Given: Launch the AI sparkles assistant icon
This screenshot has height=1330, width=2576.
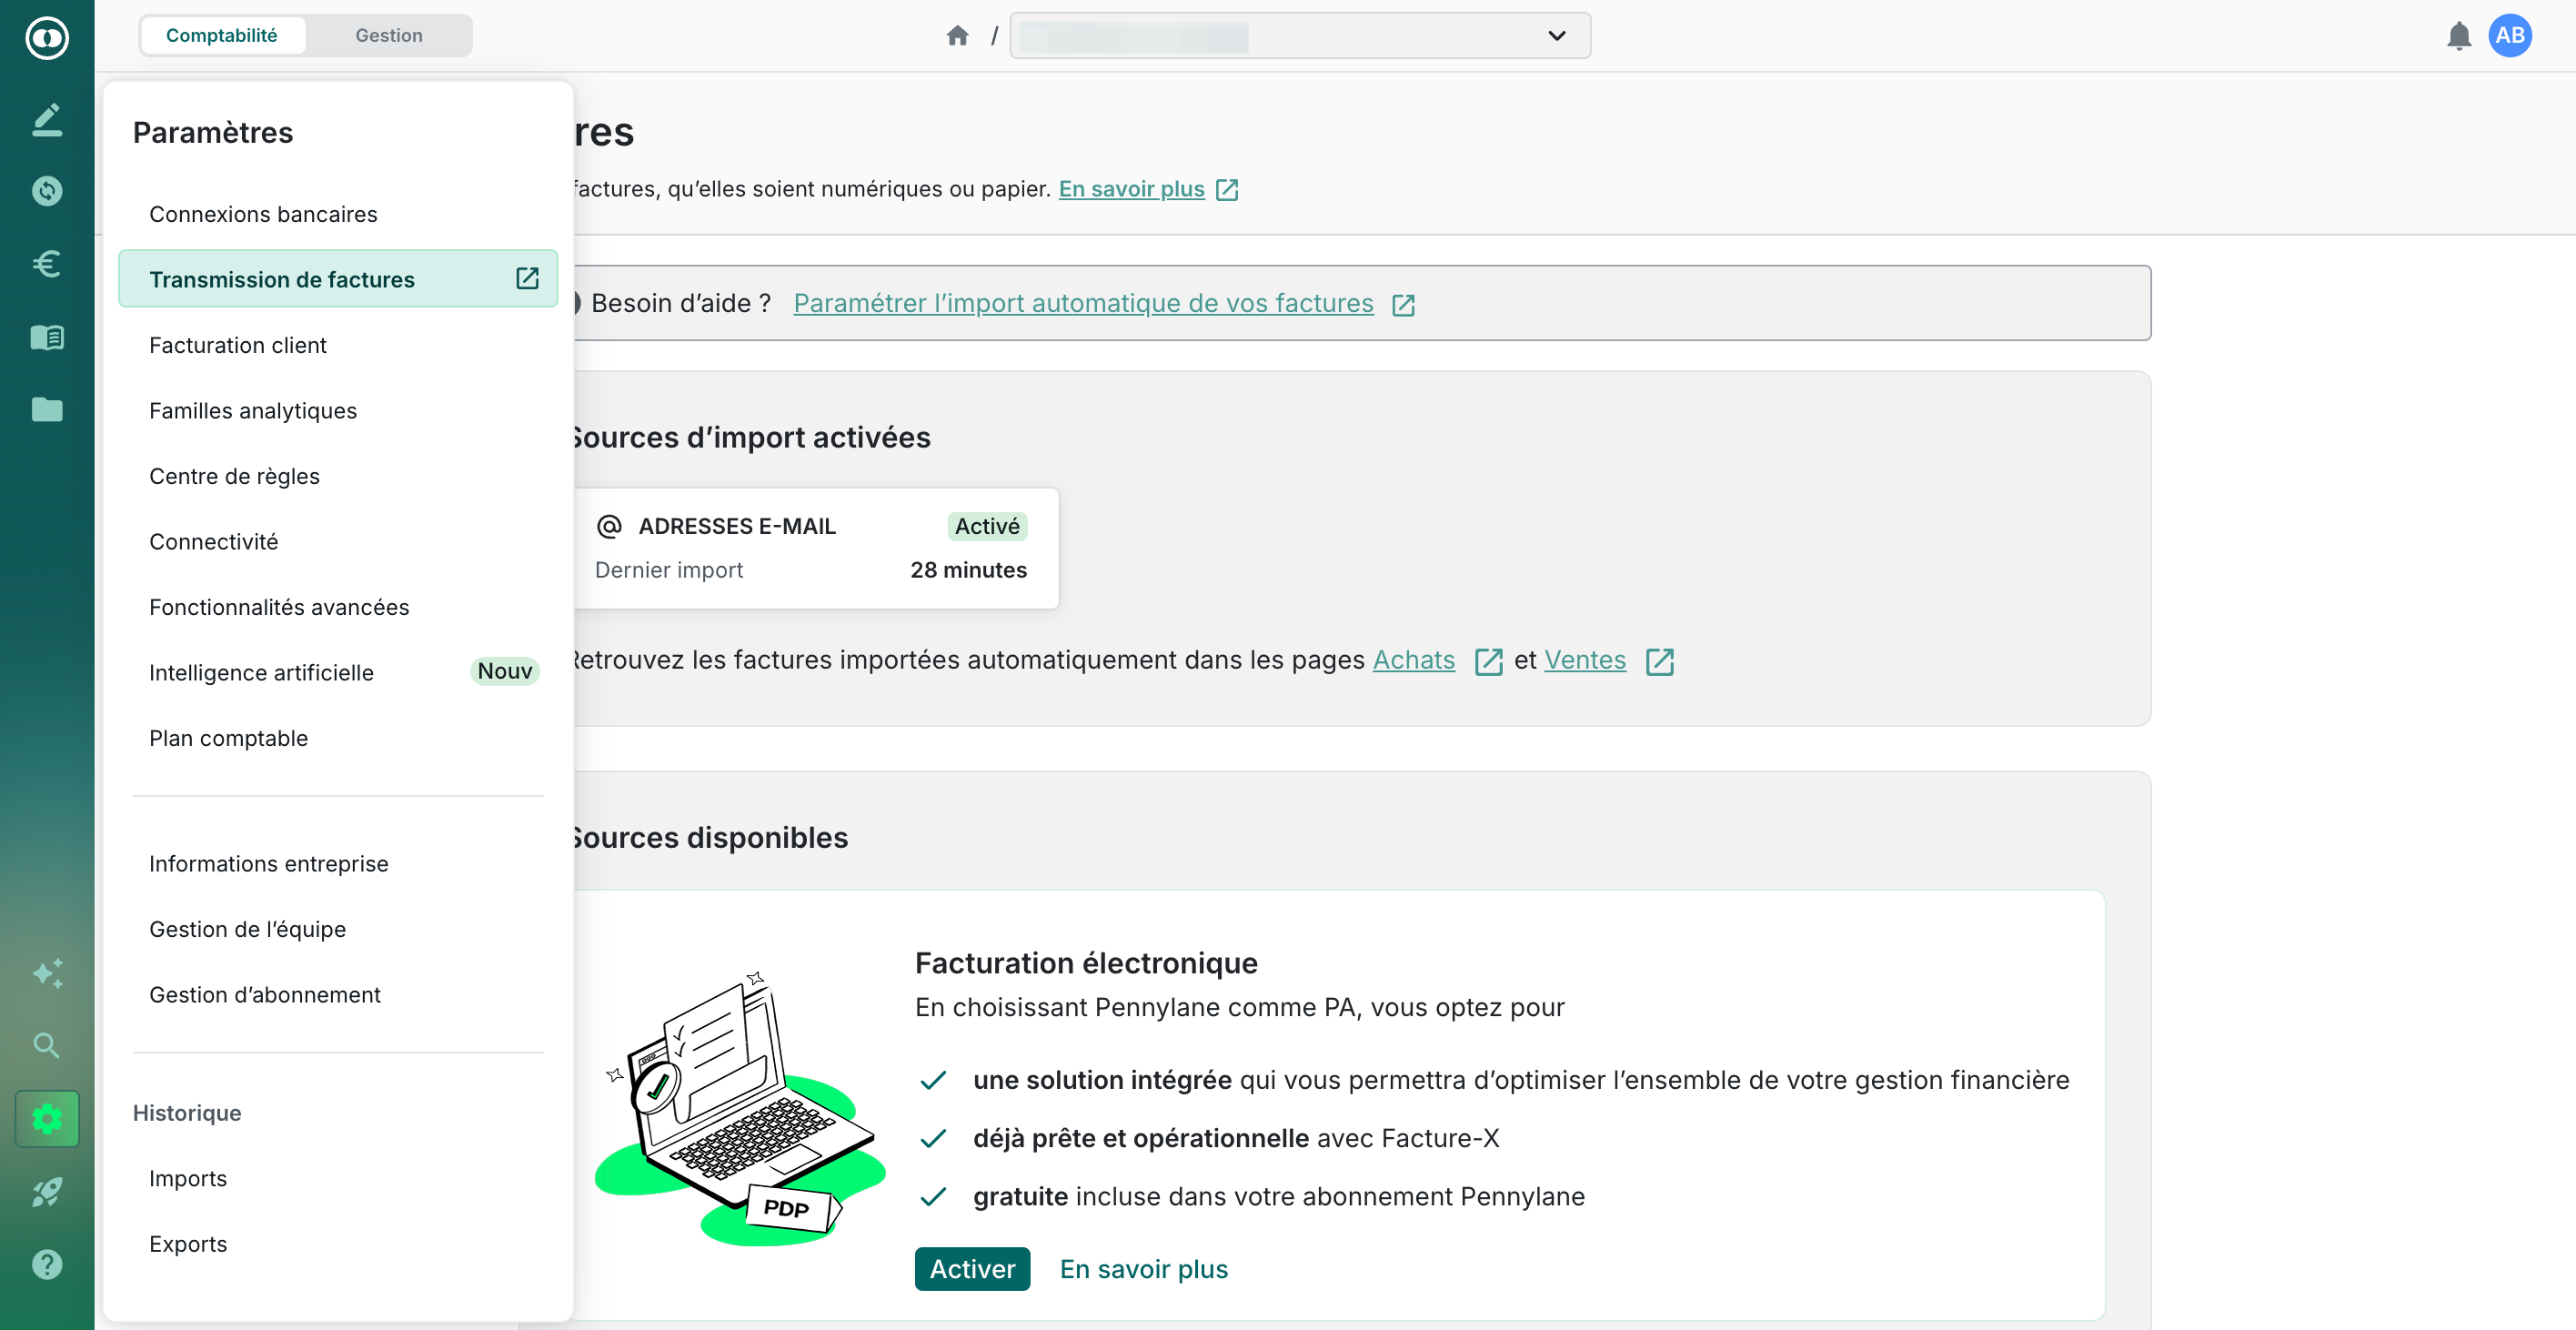Looking at the screenshot, I should point(46,973).
